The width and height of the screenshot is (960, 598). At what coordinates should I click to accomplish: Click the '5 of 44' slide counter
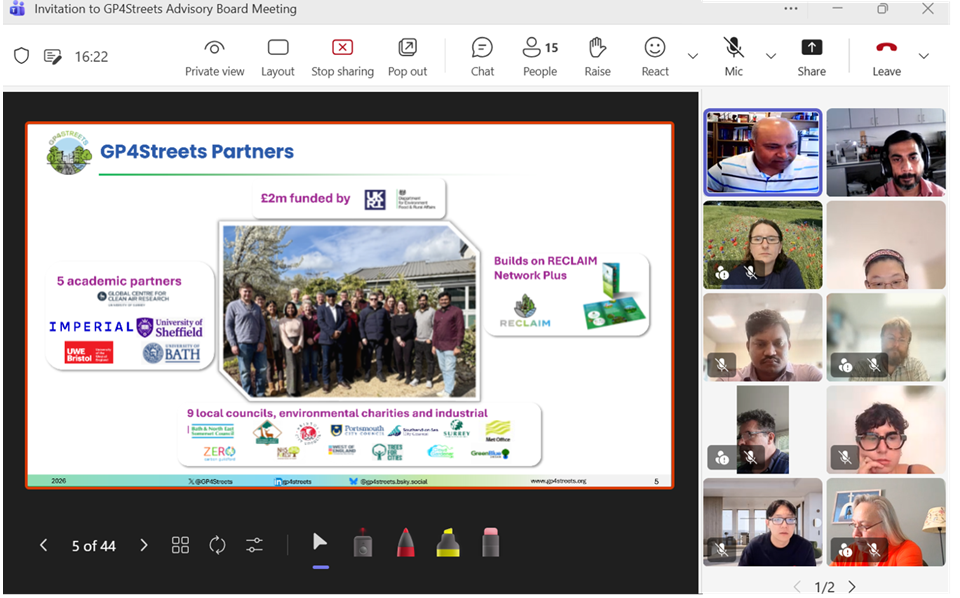point(94,545)
